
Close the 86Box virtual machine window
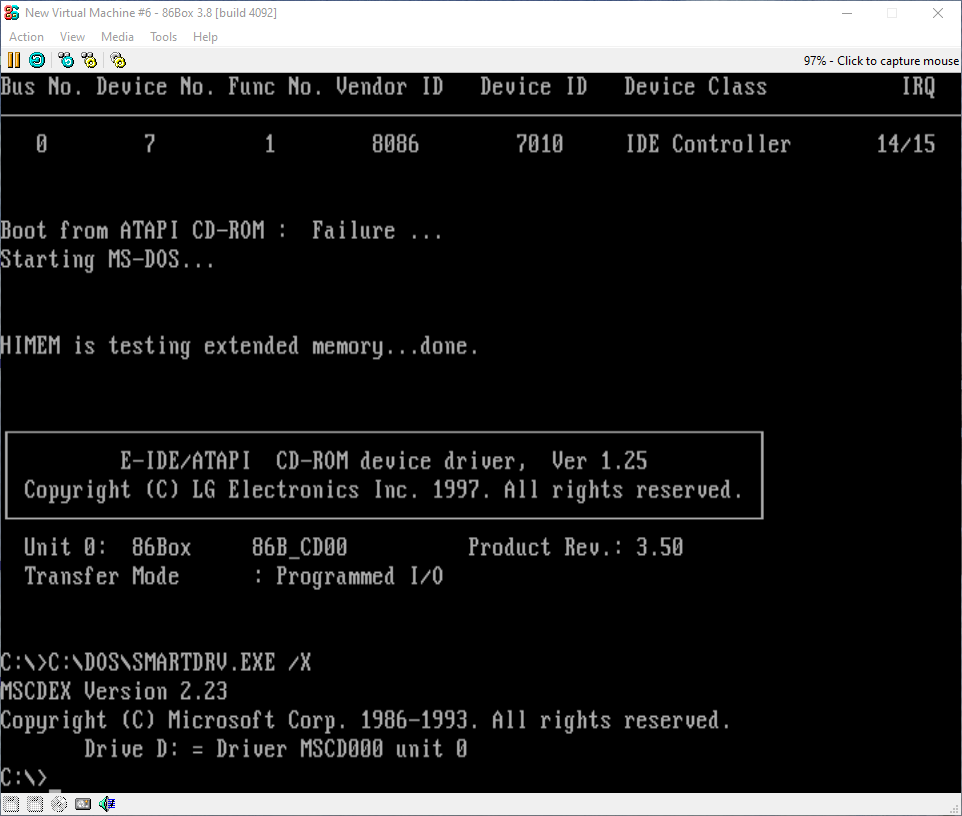click(937, 13)
